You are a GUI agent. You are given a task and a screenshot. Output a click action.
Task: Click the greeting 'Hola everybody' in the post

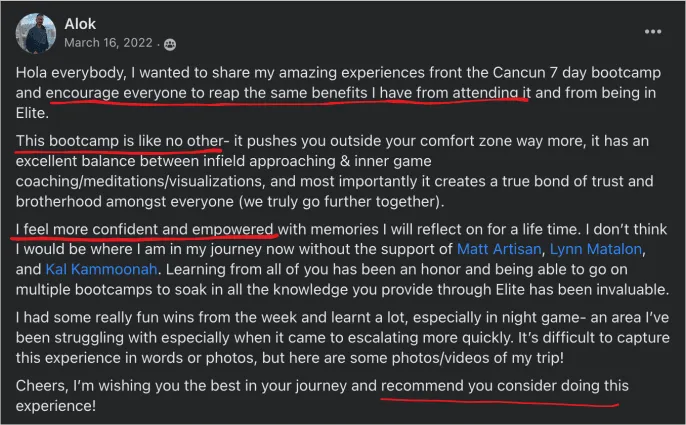pos(70,73)
